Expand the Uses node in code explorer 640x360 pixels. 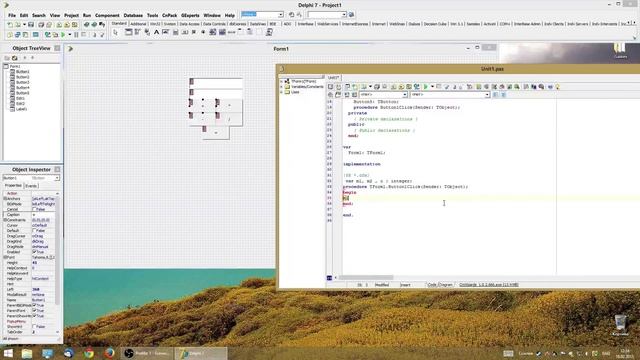[281, 92]
